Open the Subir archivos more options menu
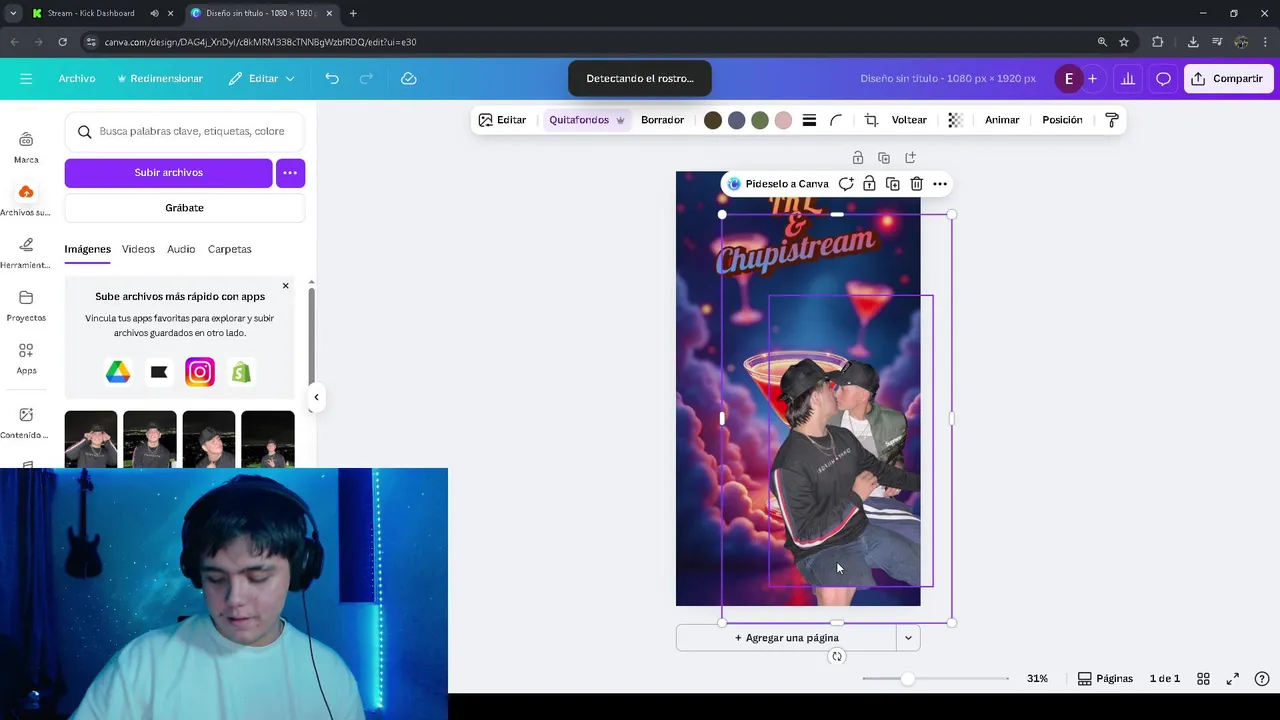 (x=290, y=173)
